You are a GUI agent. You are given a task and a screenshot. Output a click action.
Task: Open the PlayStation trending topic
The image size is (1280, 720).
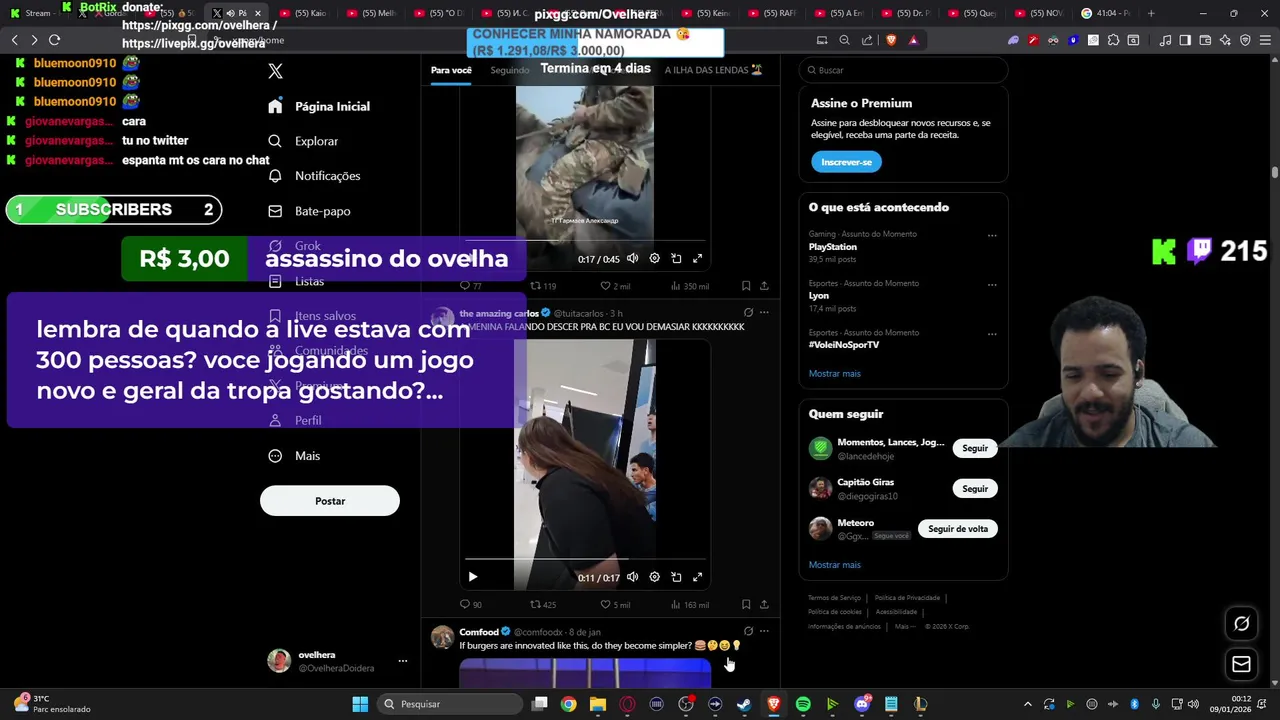pos(832,247)
